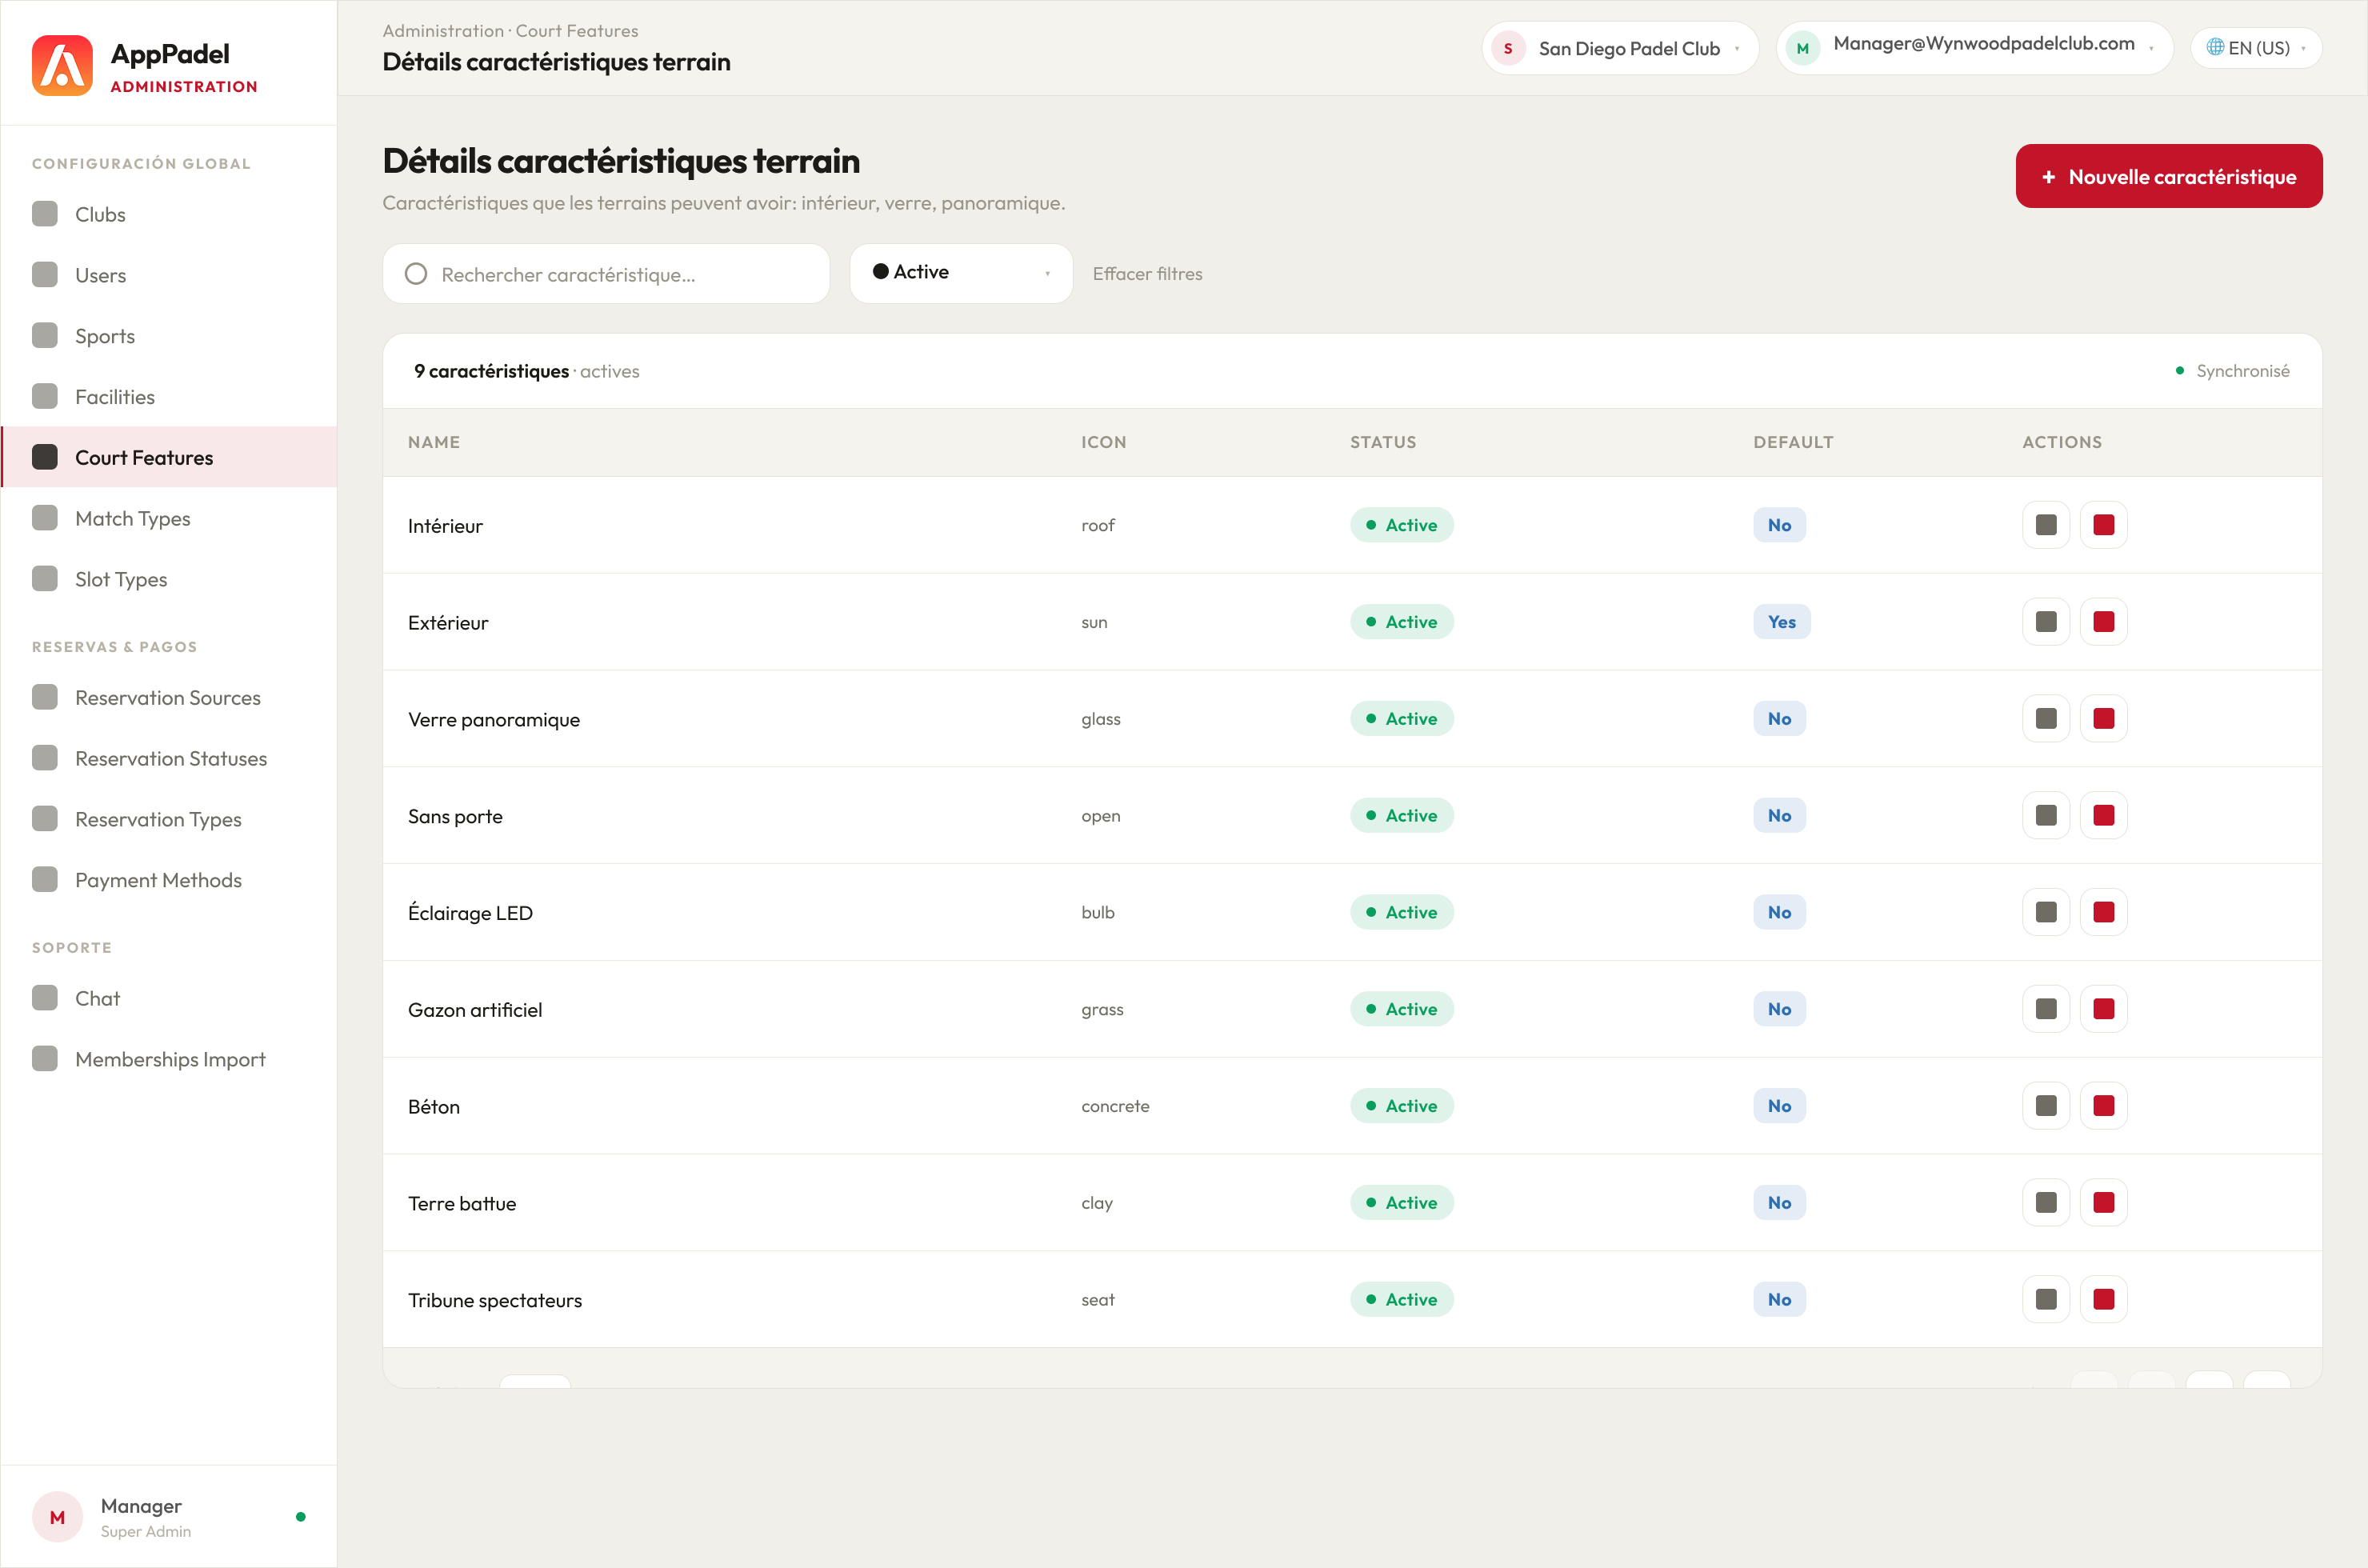Edit the Terre battue feature
The image size is (2368, 1568).
[x=2046, y=1203]
